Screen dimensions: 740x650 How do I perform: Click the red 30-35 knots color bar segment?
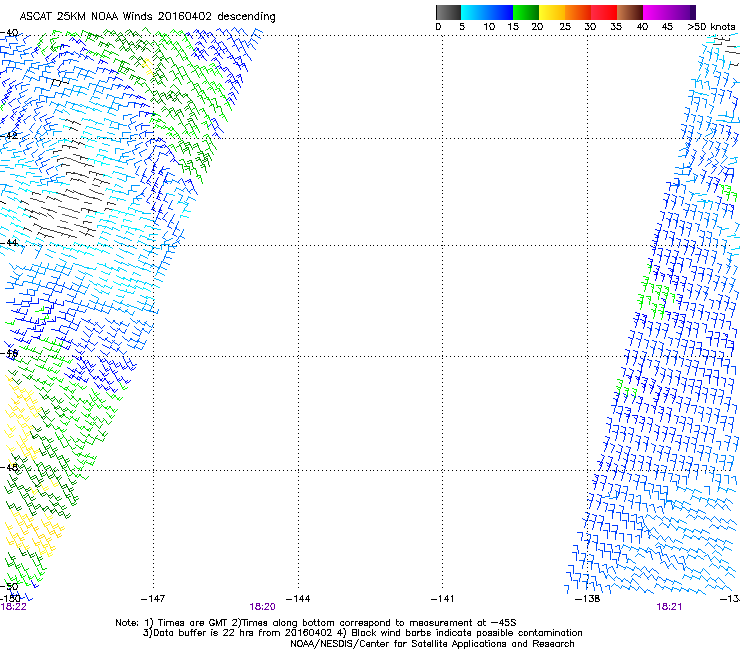604,12
